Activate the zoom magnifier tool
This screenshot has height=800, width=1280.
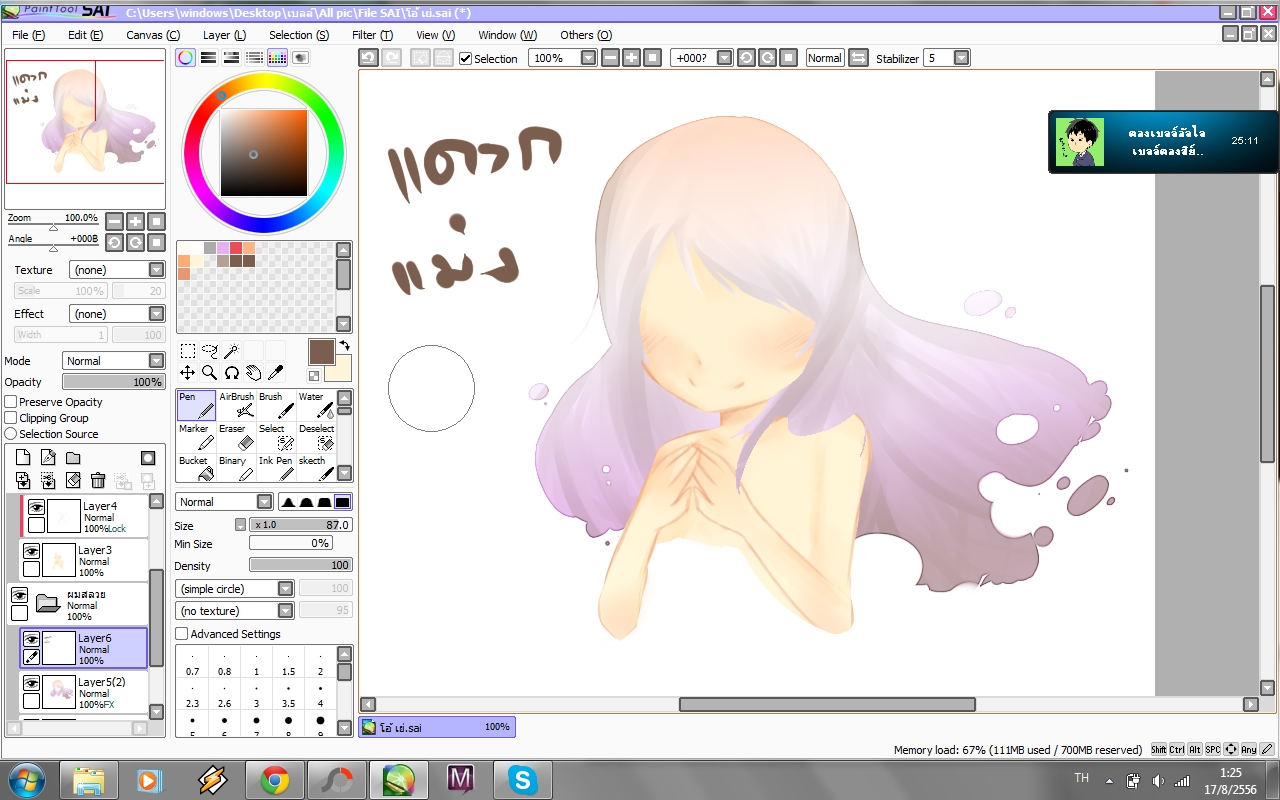click(x=210, y=373)
